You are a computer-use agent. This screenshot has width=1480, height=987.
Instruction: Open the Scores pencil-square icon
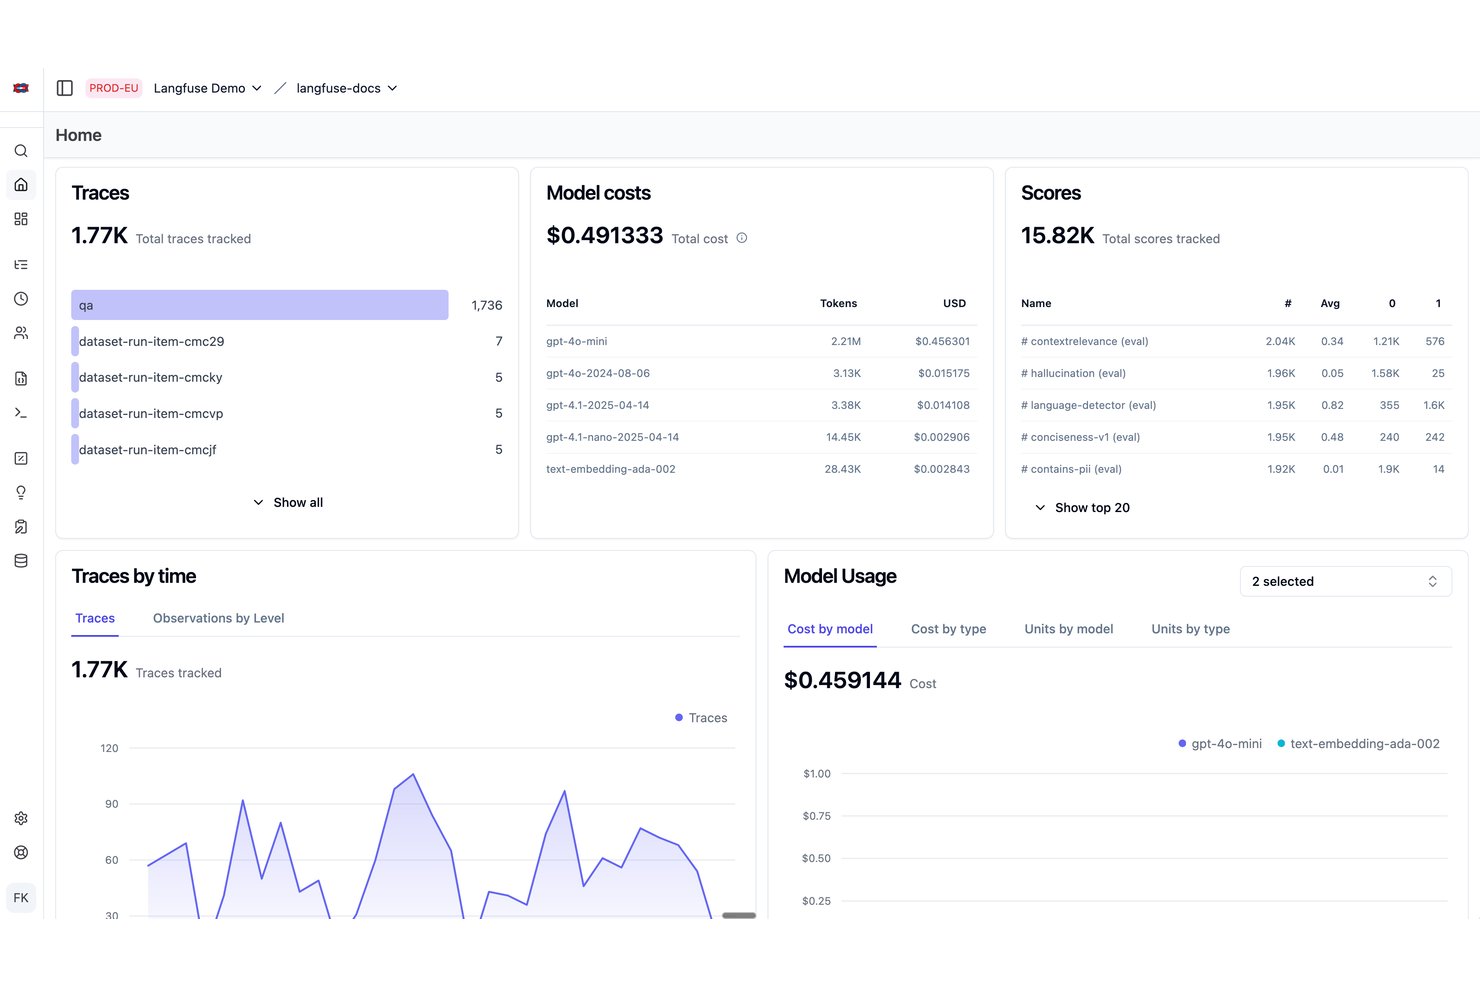pyautogui.click(x=21, y=459)
